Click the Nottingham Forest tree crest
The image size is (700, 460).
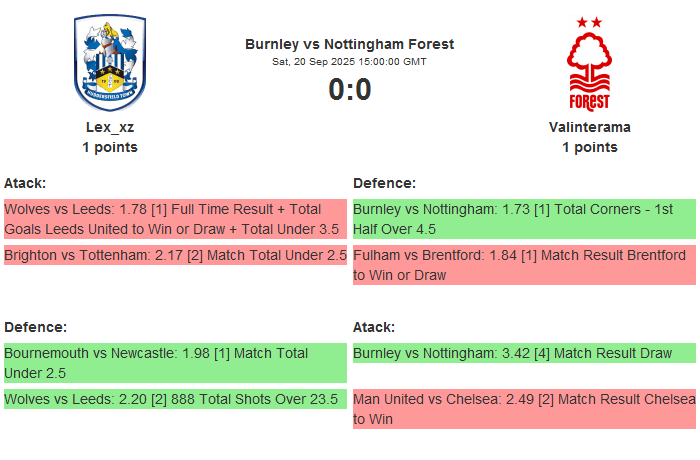[589, 63]
